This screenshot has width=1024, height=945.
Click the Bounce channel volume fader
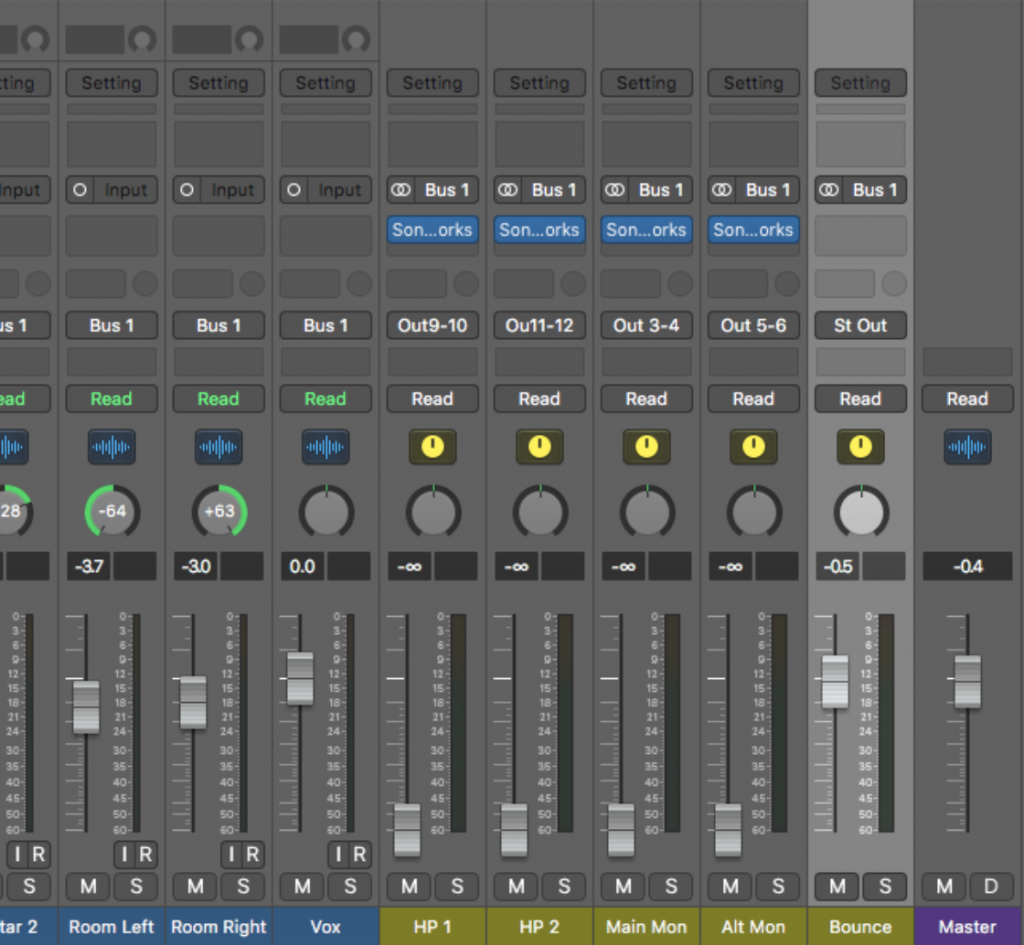pyautogui.click(x=835, y=681)
